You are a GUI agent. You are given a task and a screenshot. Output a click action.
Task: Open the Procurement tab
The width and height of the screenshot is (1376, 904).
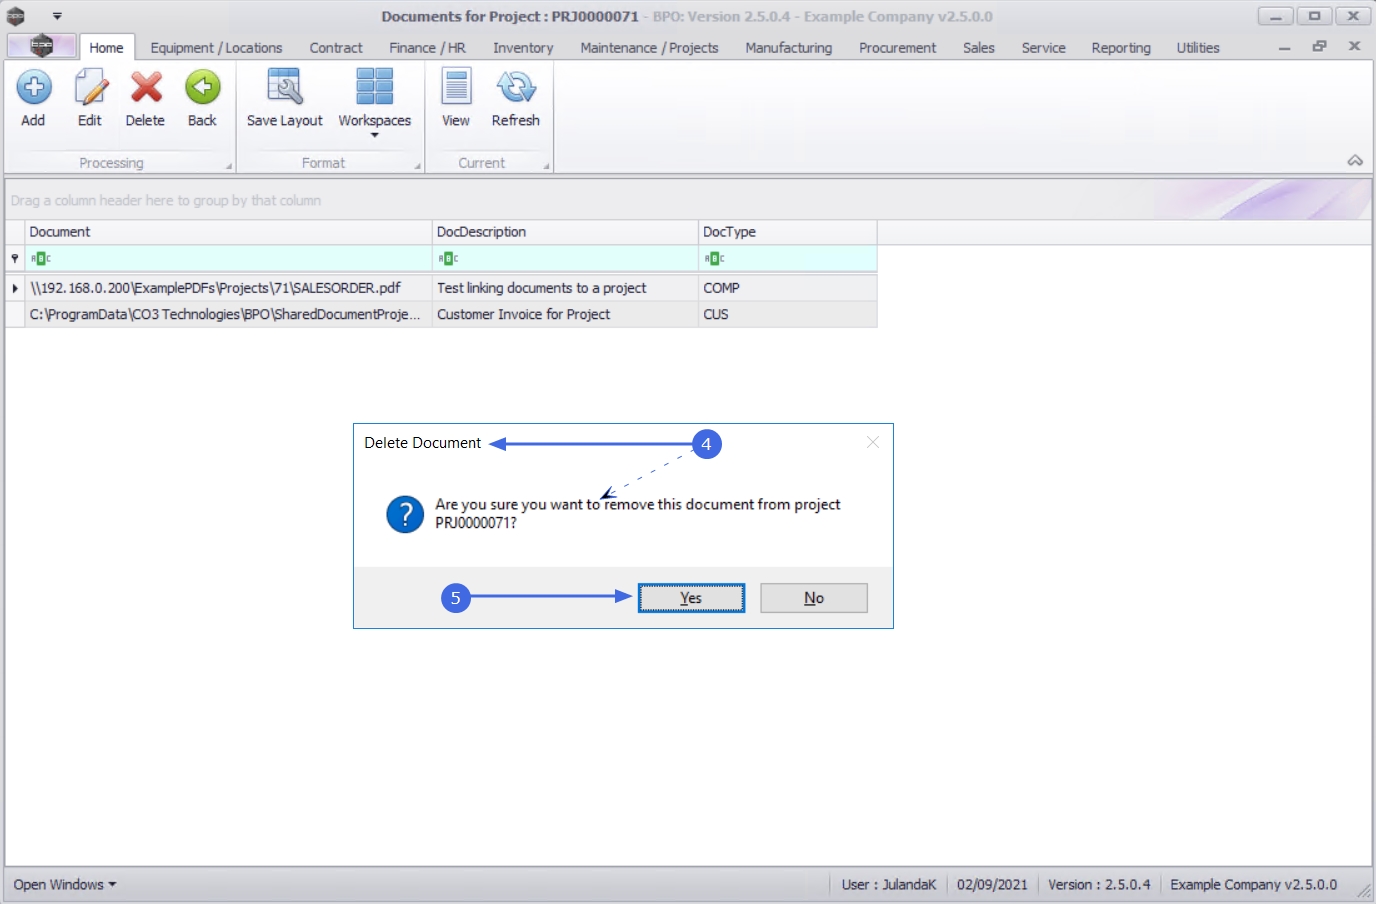click(x=897, y=48)
